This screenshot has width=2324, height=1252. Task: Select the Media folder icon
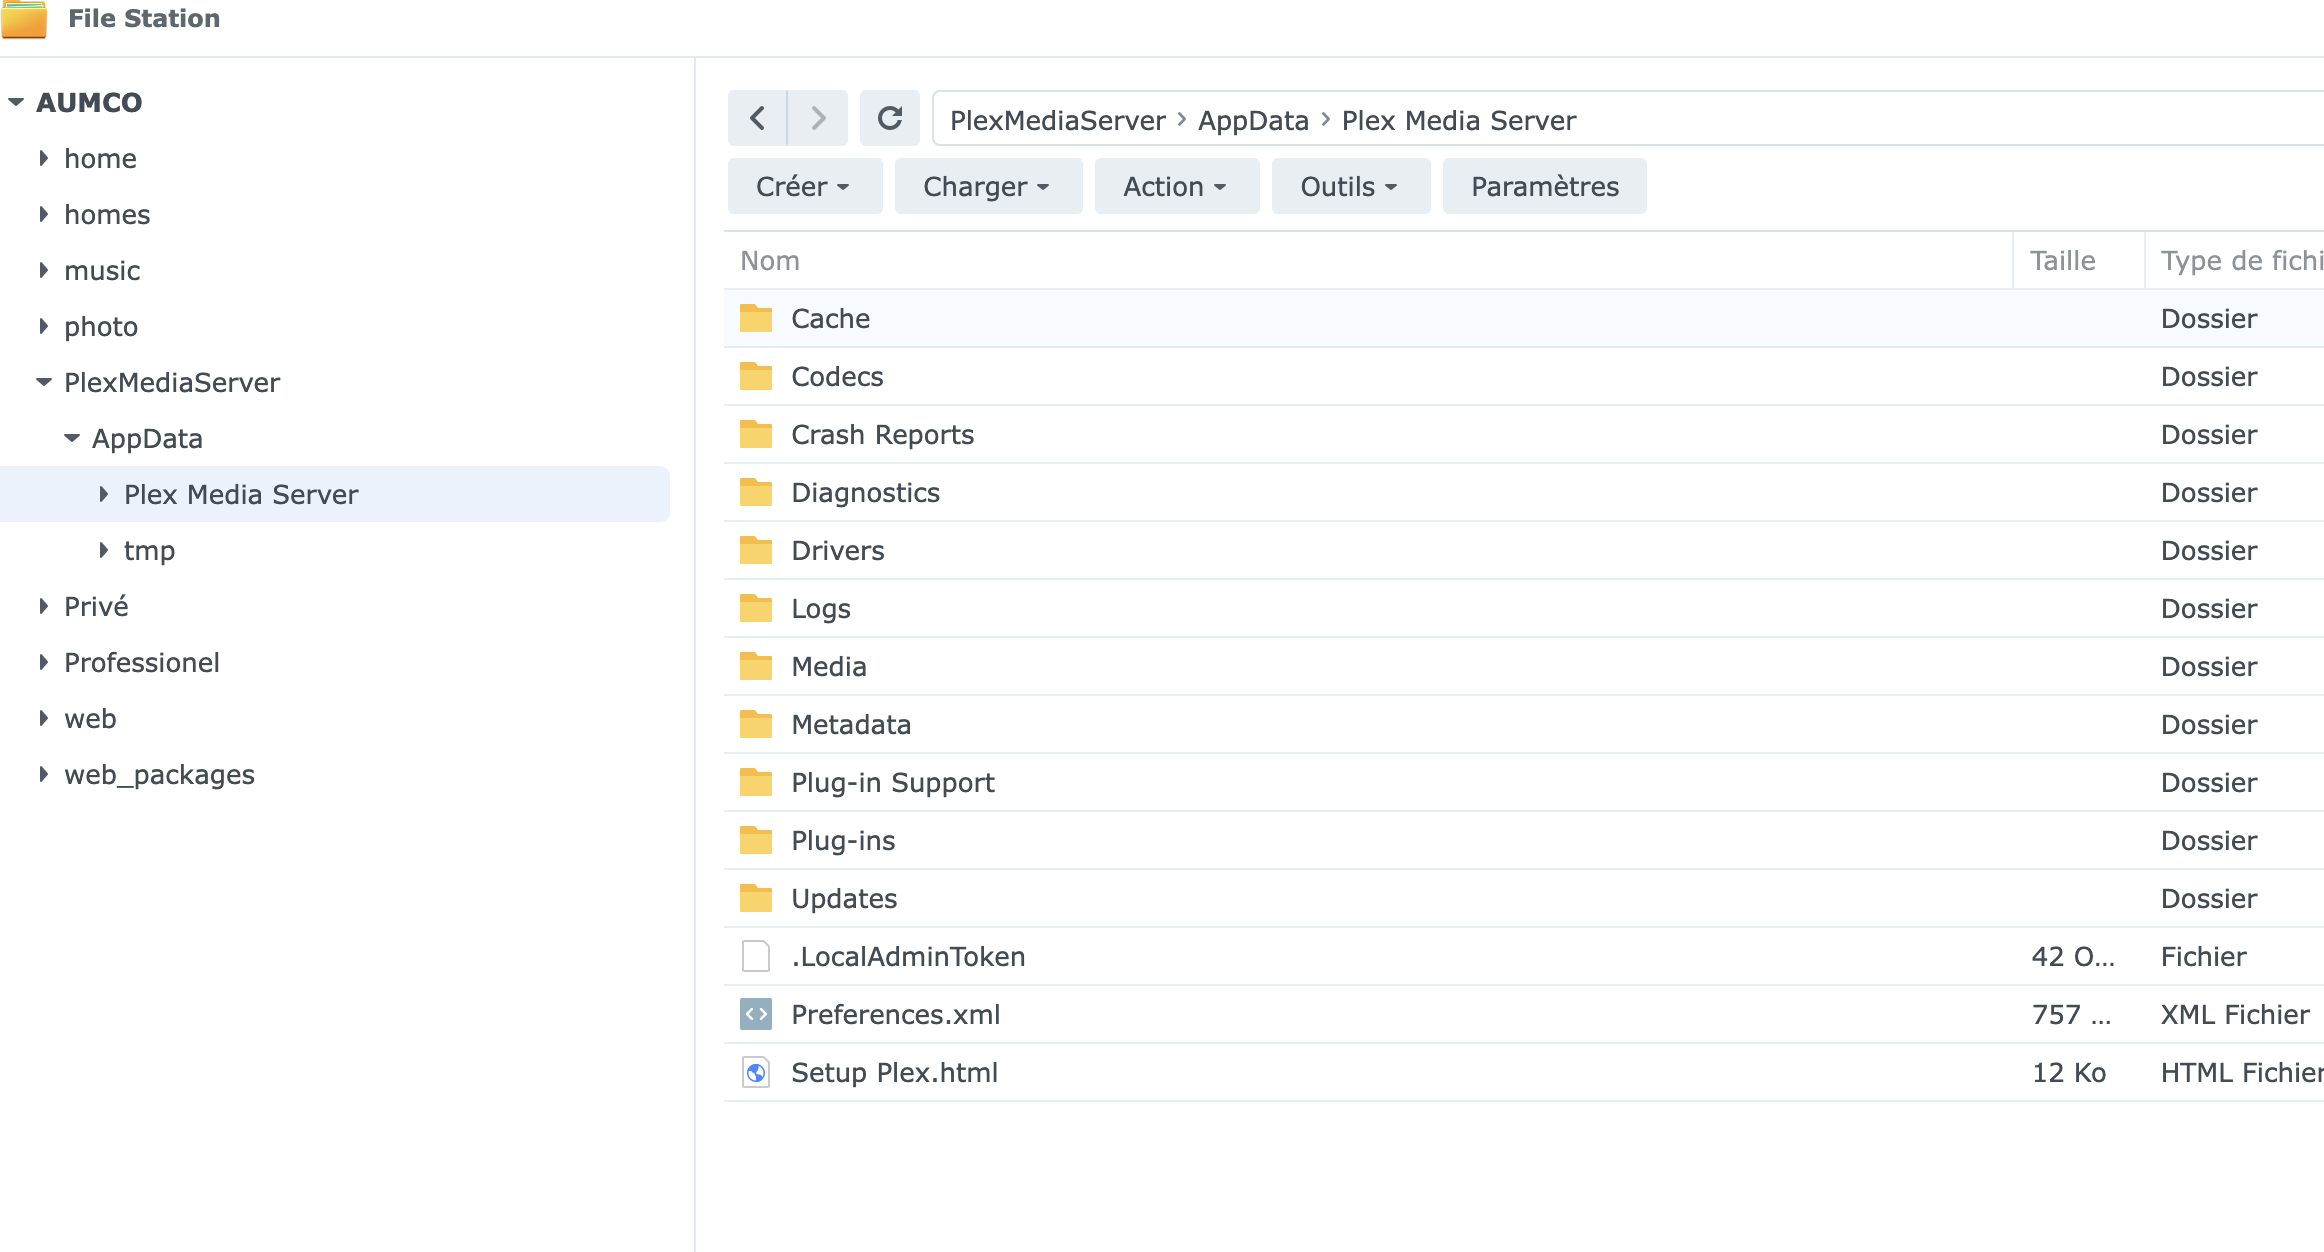756,666
